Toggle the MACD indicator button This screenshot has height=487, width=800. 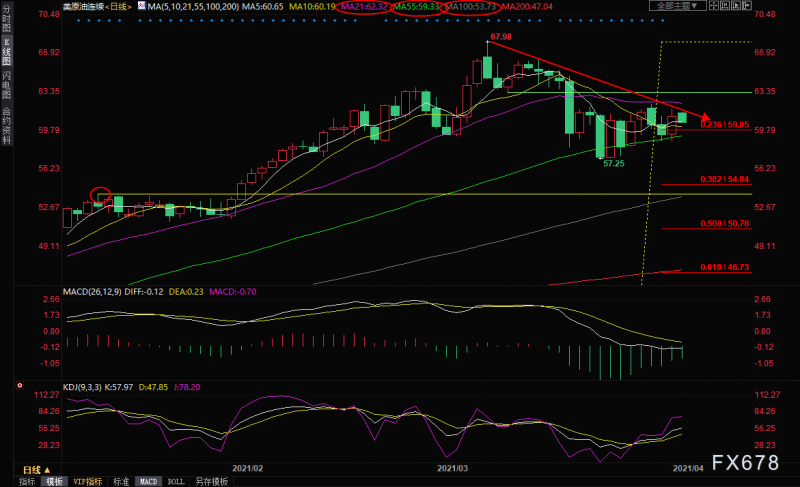(148, 481)
